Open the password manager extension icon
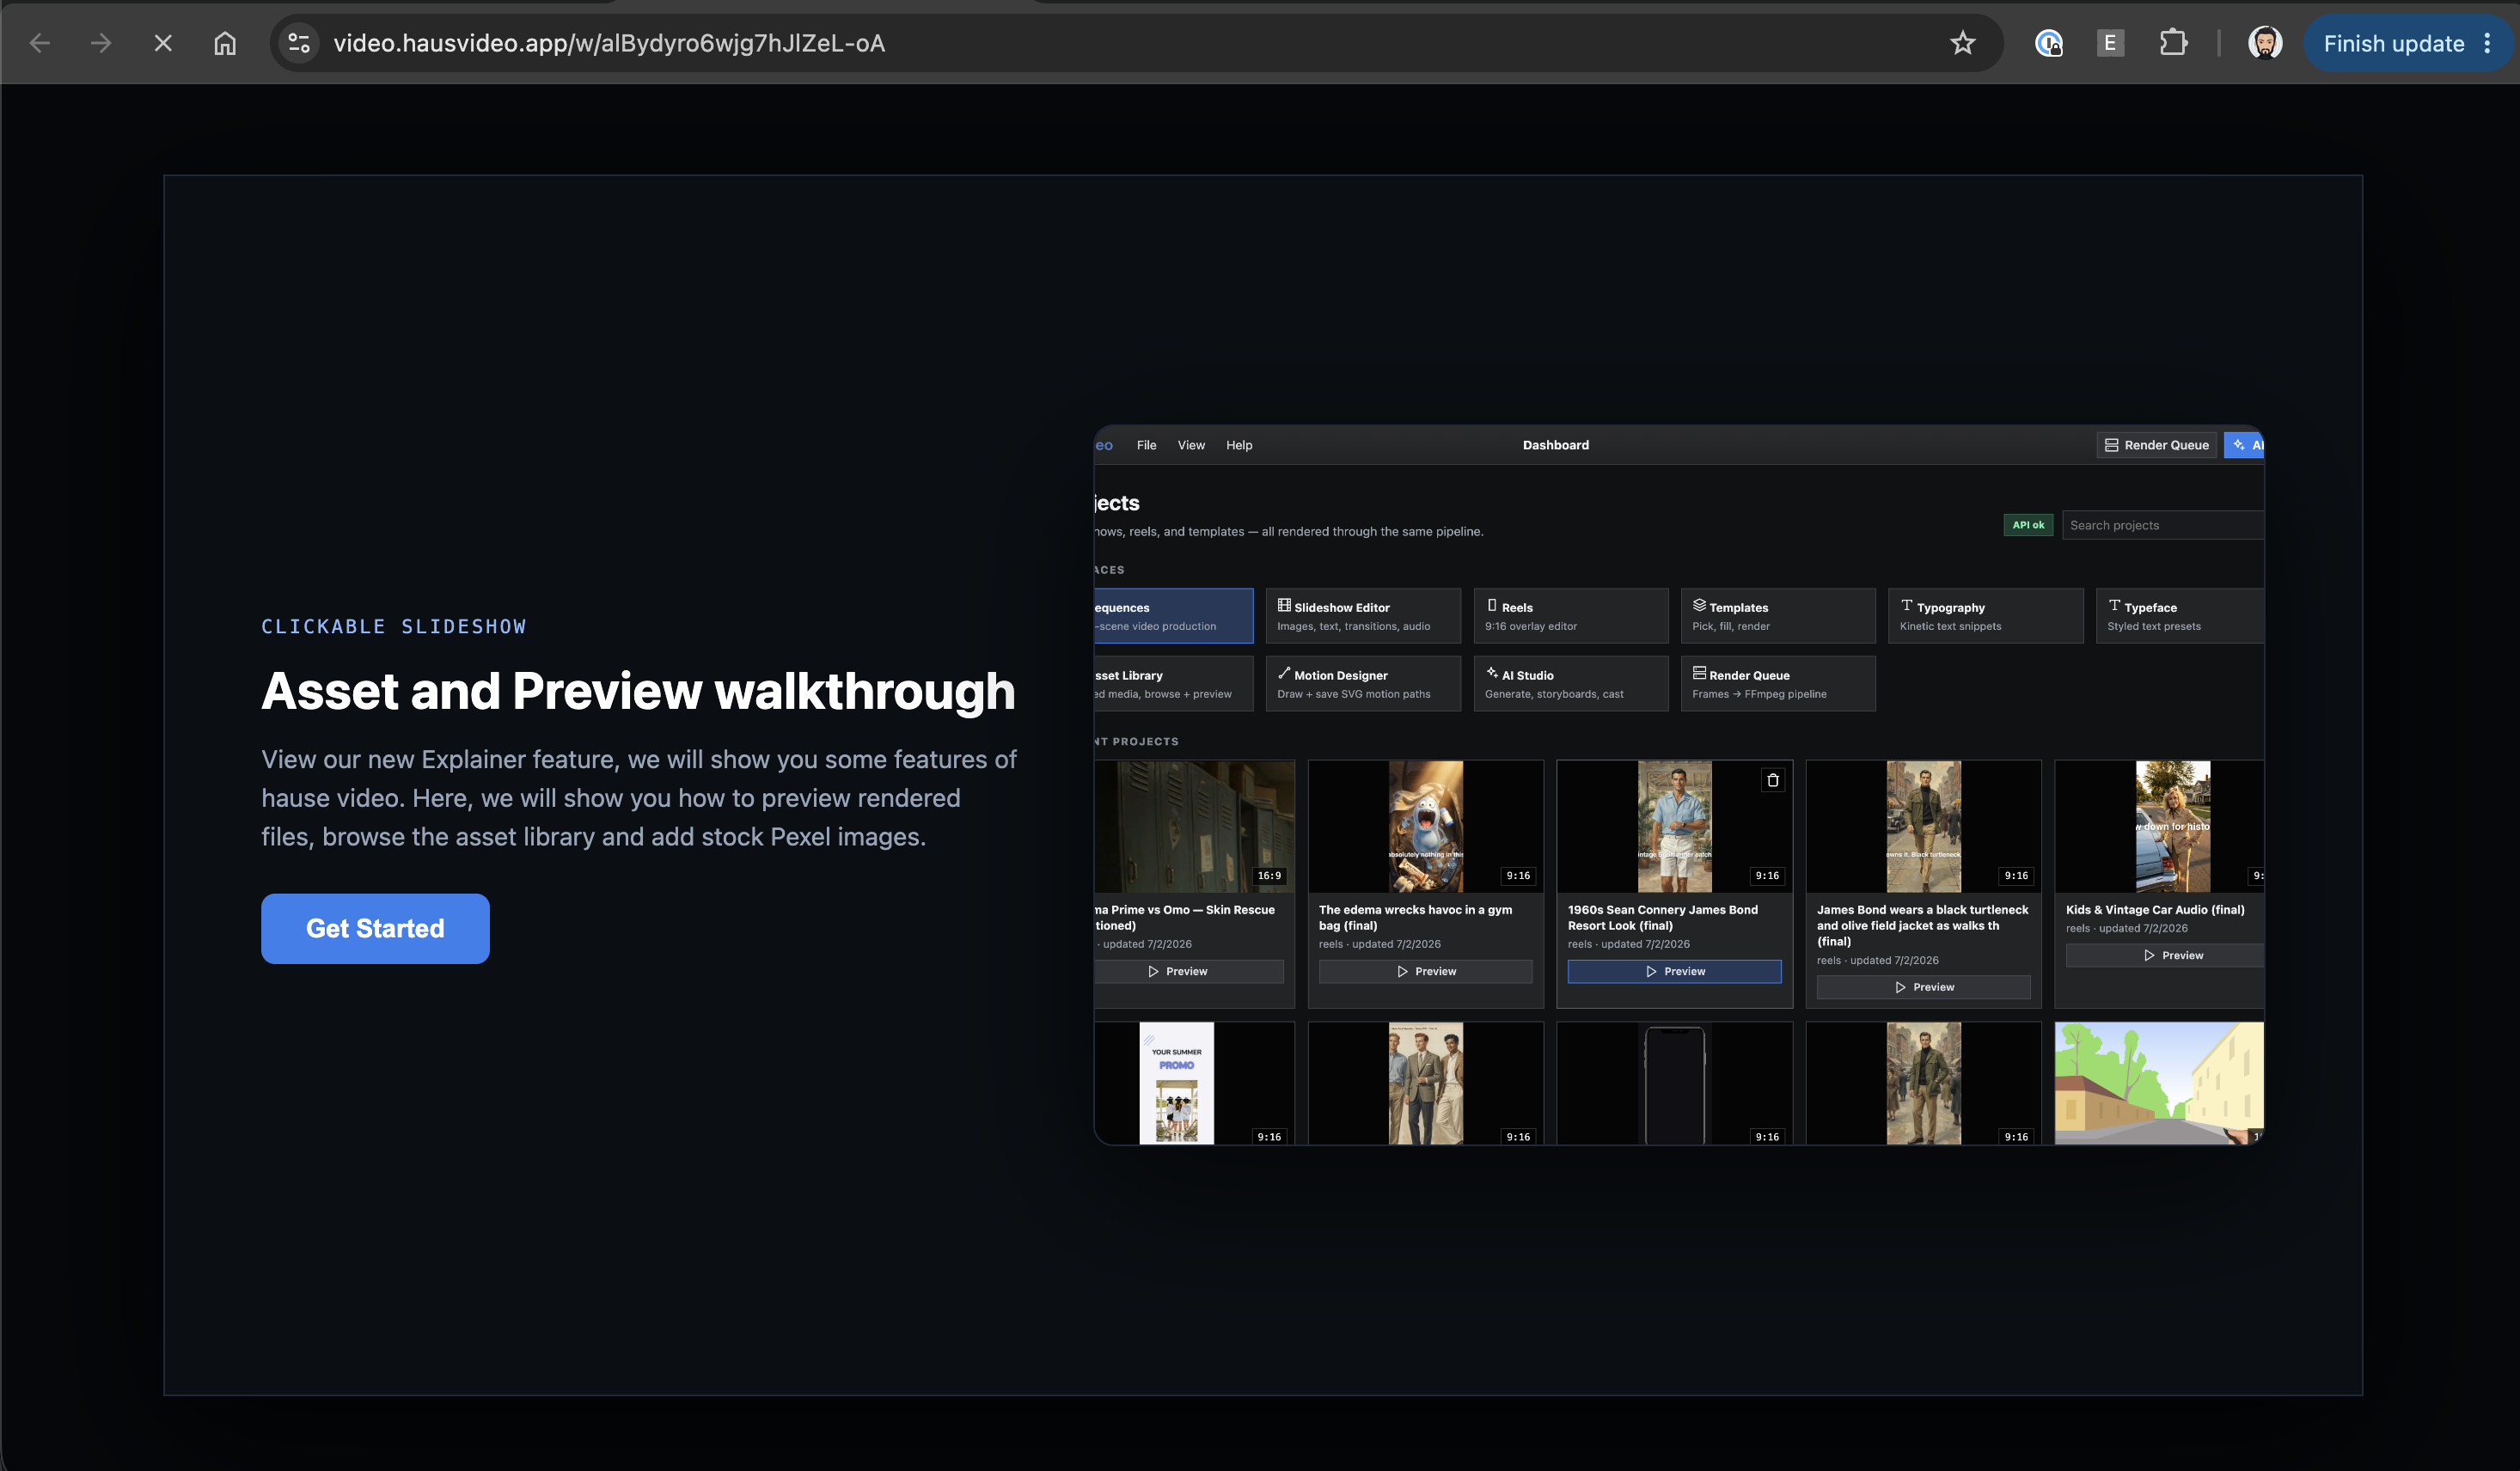 pos(2049,43)
